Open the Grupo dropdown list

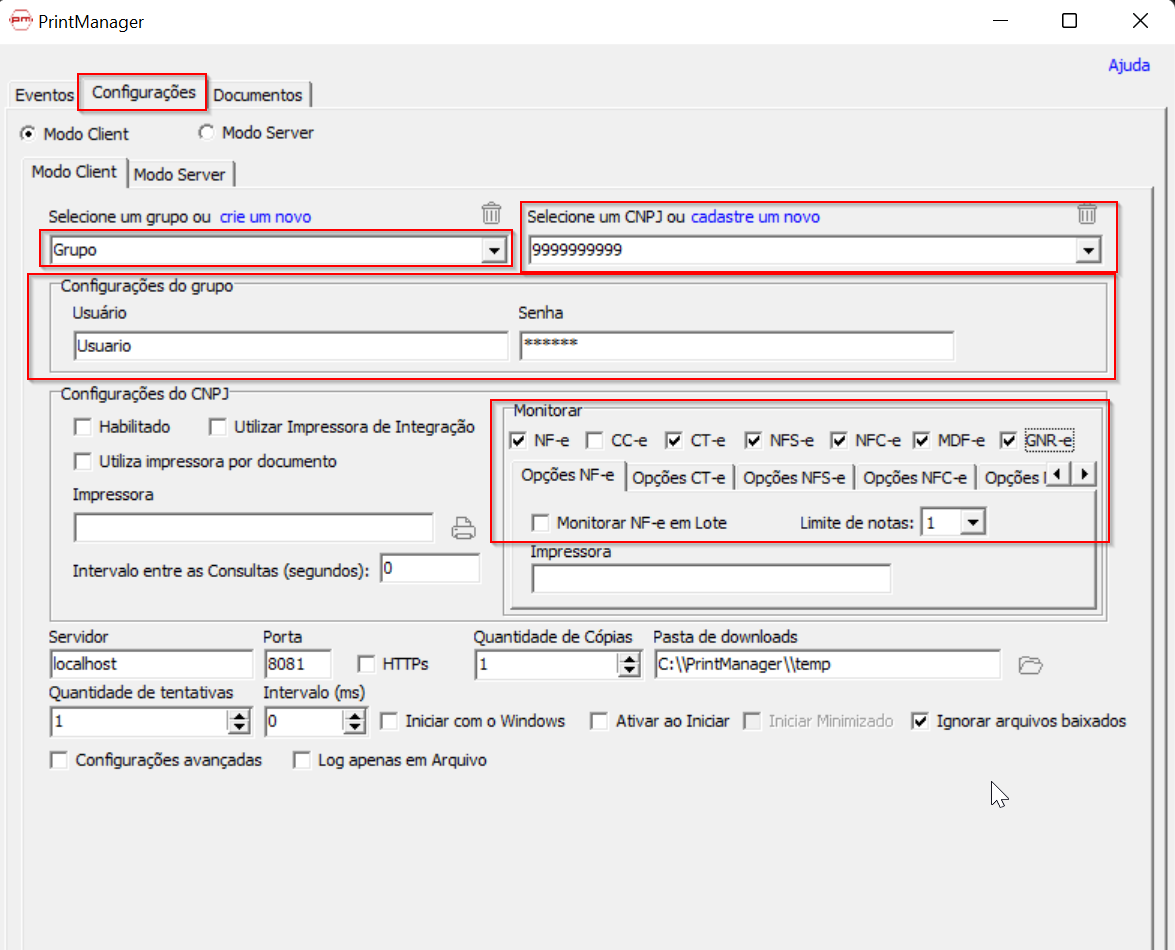pyautogui.click(x=495, y=249)
